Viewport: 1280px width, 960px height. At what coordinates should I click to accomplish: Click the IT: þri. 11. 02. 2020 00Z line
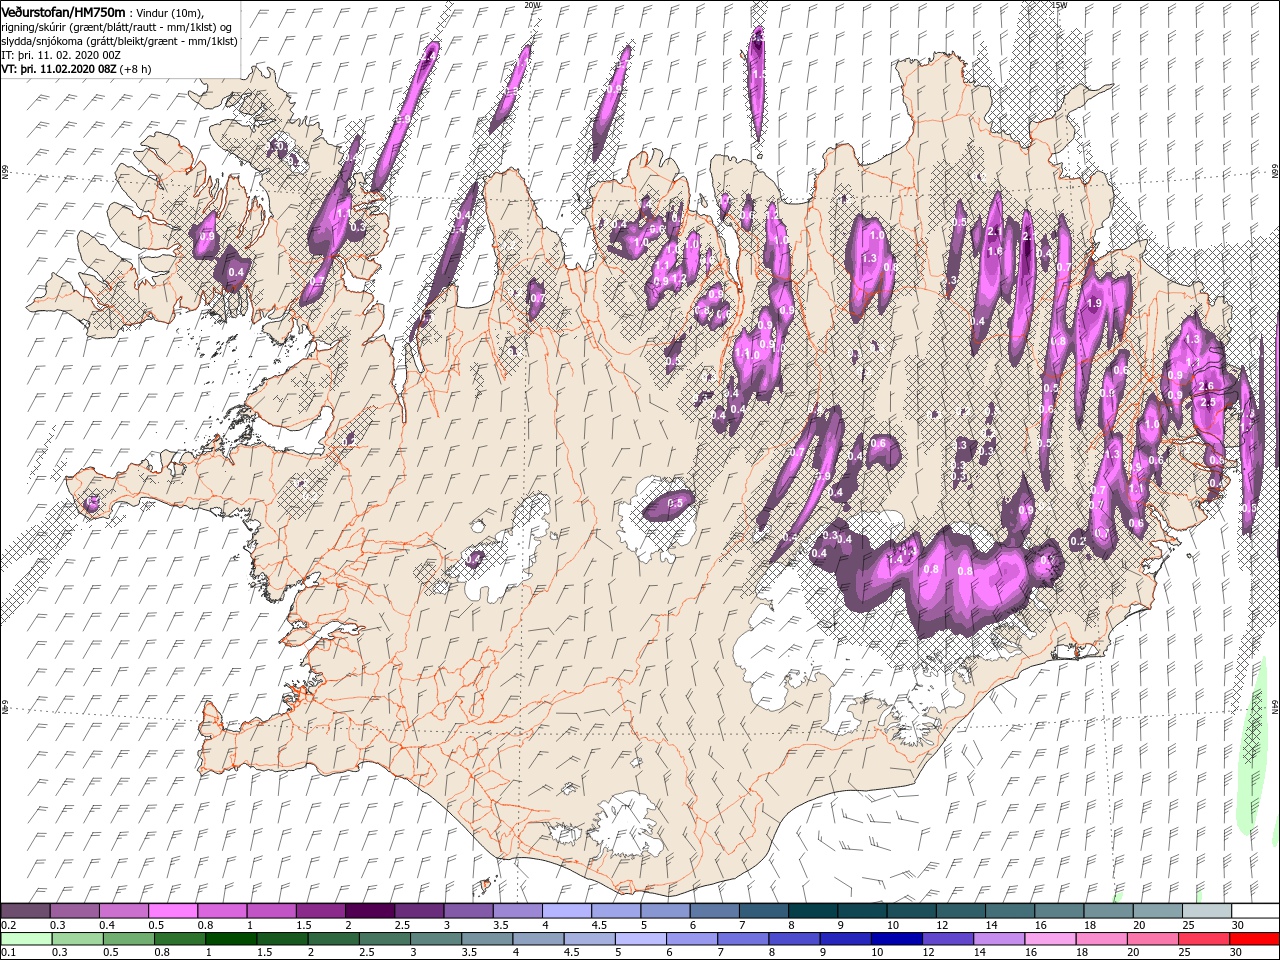point(62,55)
